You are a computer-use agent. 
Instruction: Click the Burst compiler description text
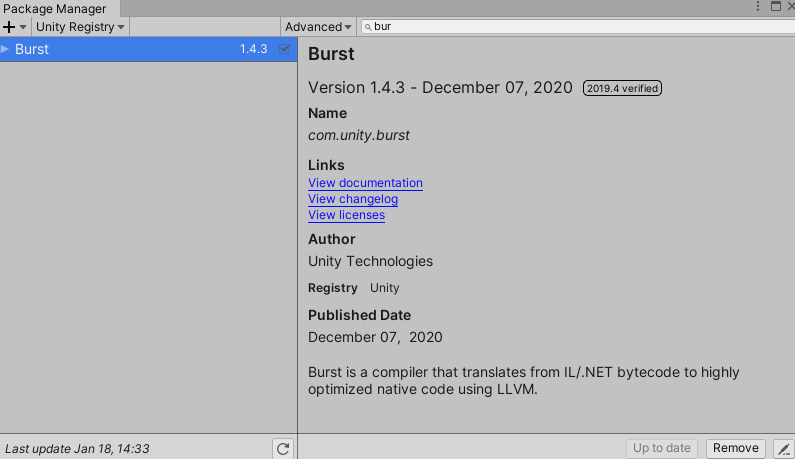point(524,381)
